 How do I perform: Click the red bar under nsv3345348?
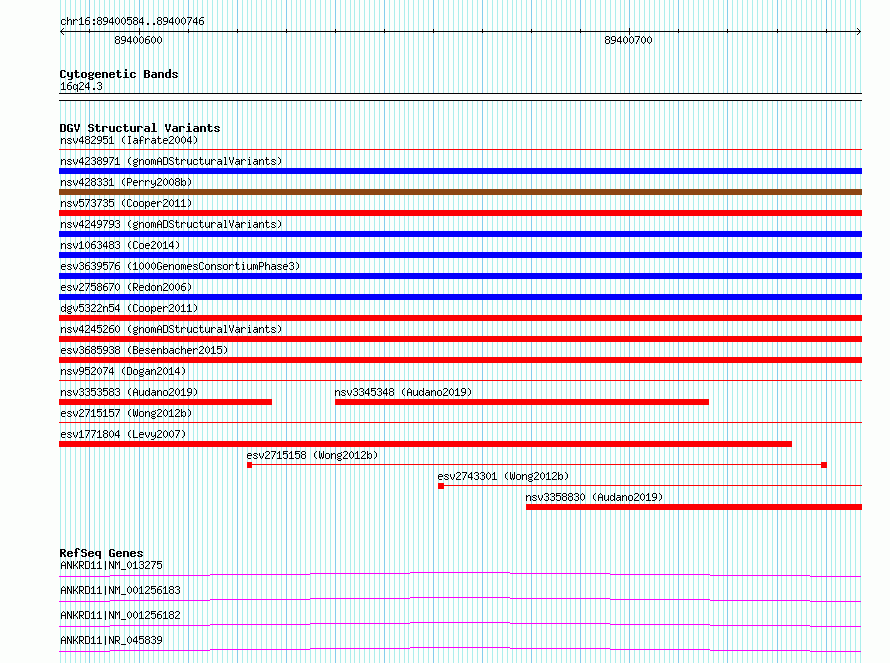coord(522,402)
